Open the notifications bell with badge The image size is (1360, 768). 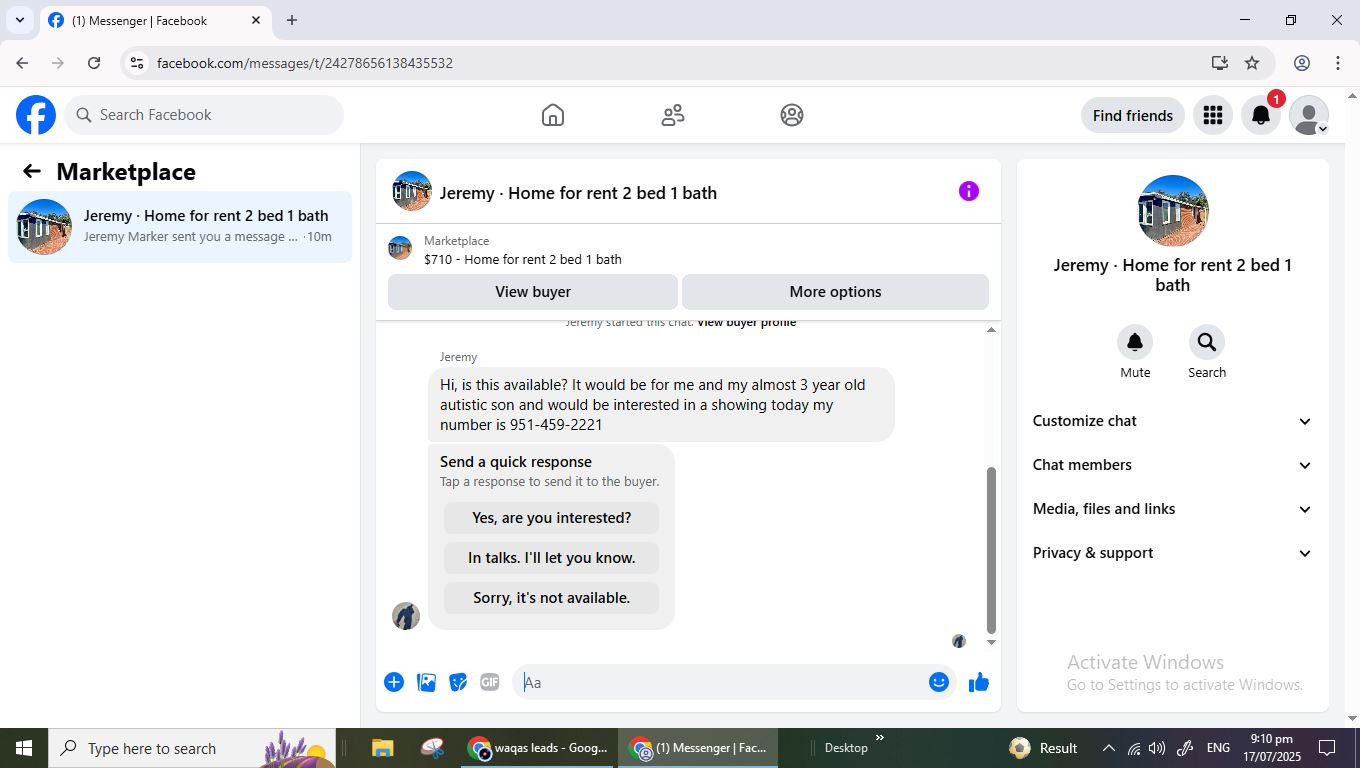click(1261, 115)
